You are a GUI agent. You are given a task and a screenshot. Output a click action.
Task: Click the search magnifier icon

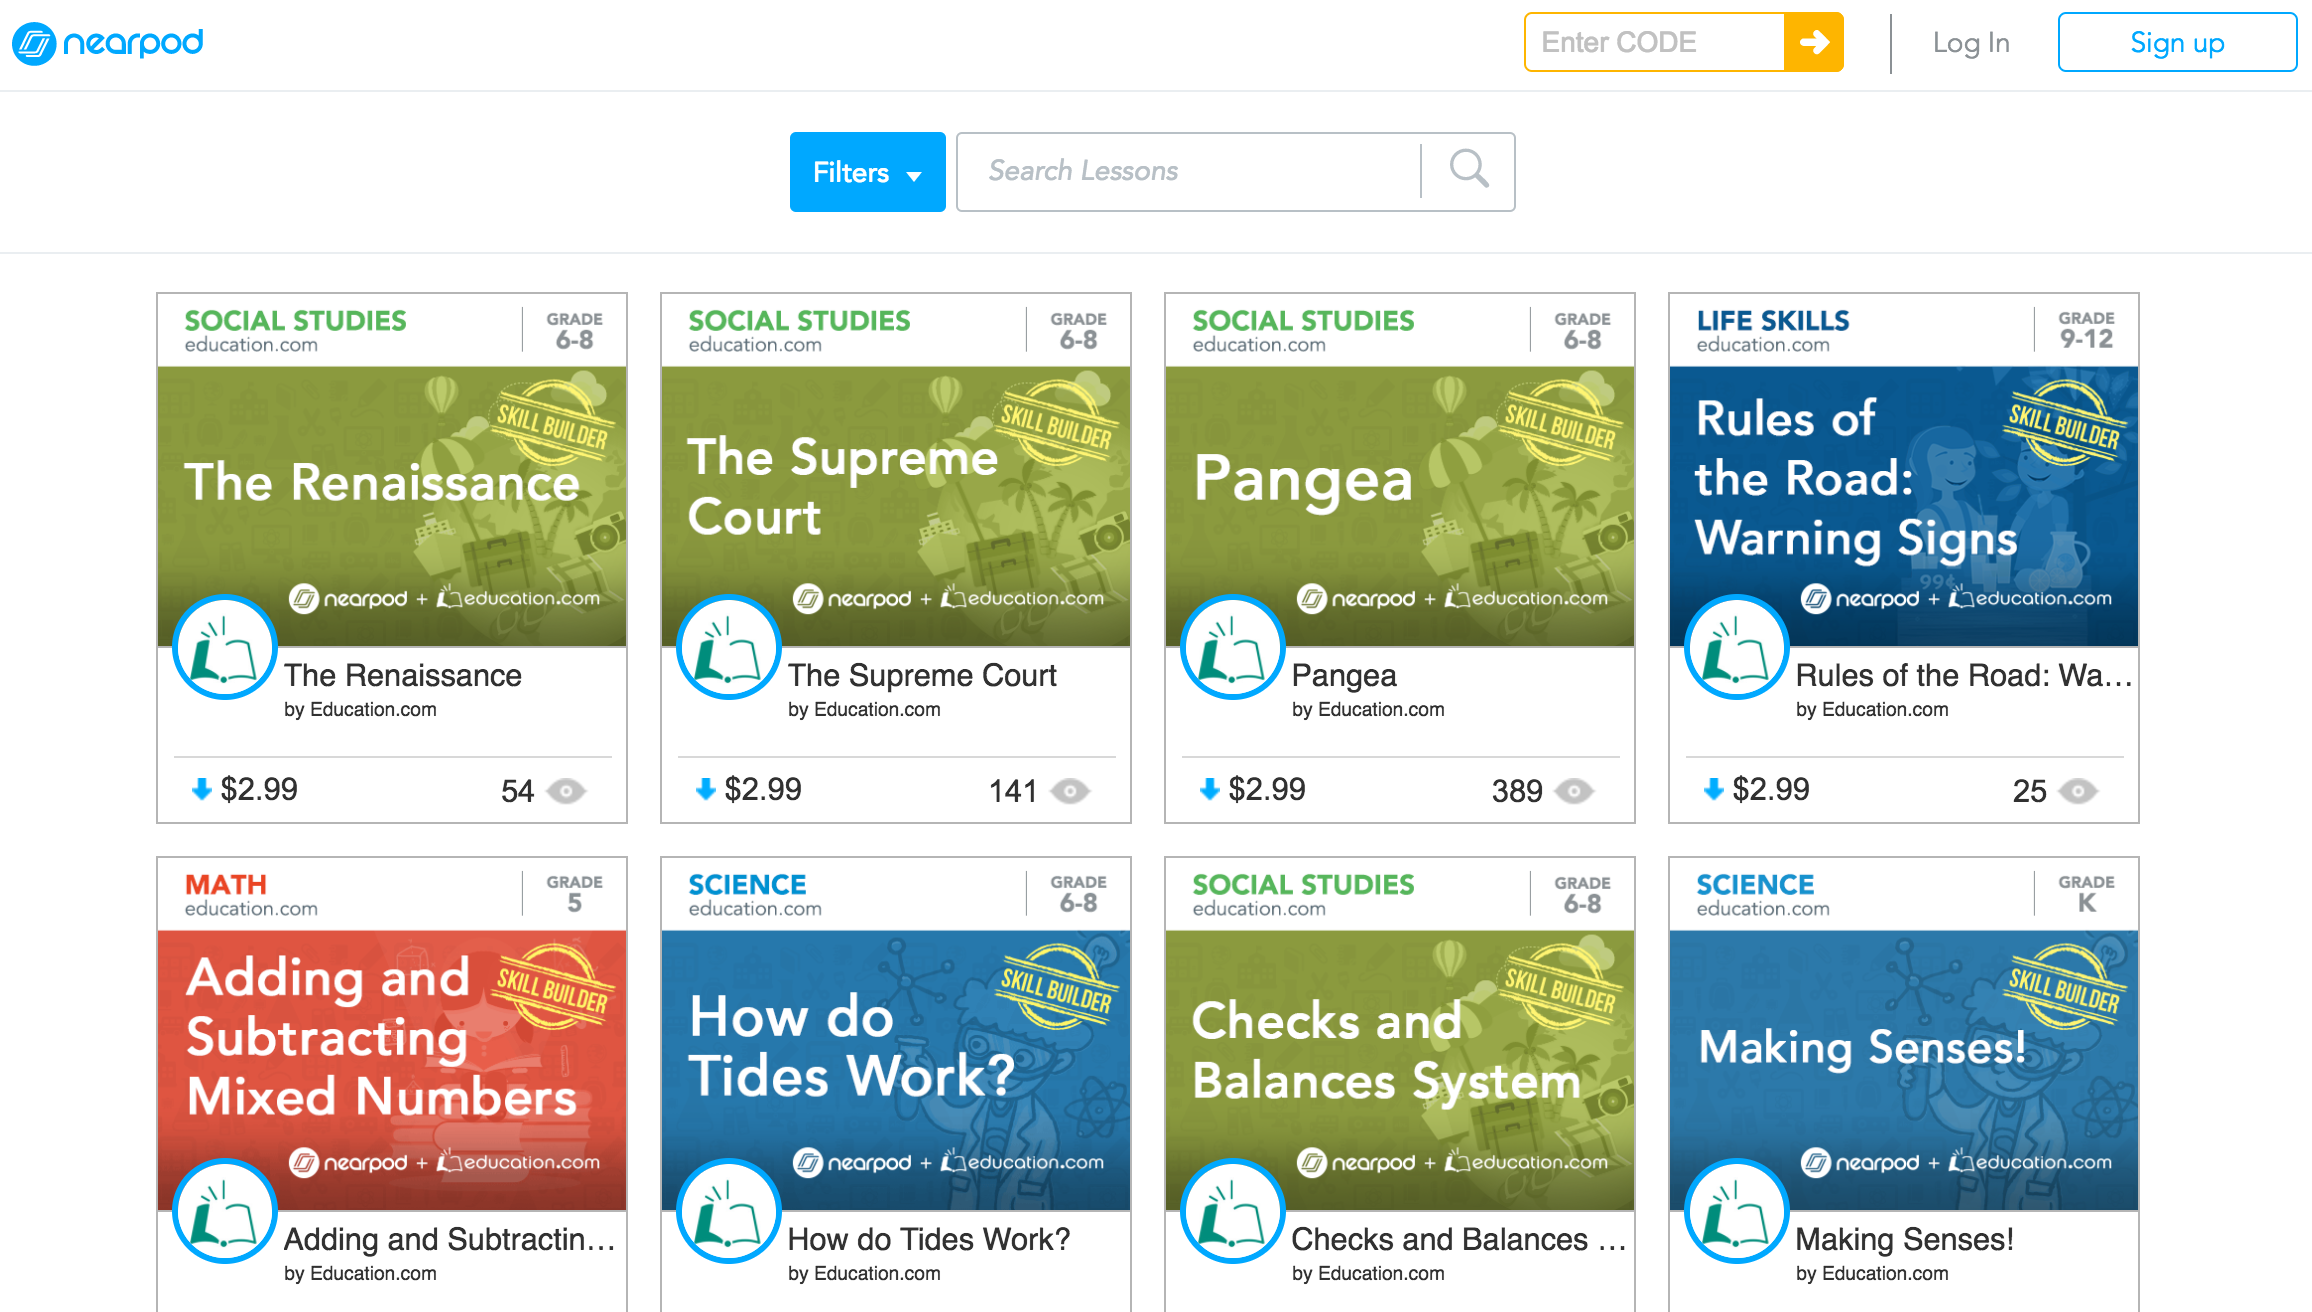pos(1468,170)
